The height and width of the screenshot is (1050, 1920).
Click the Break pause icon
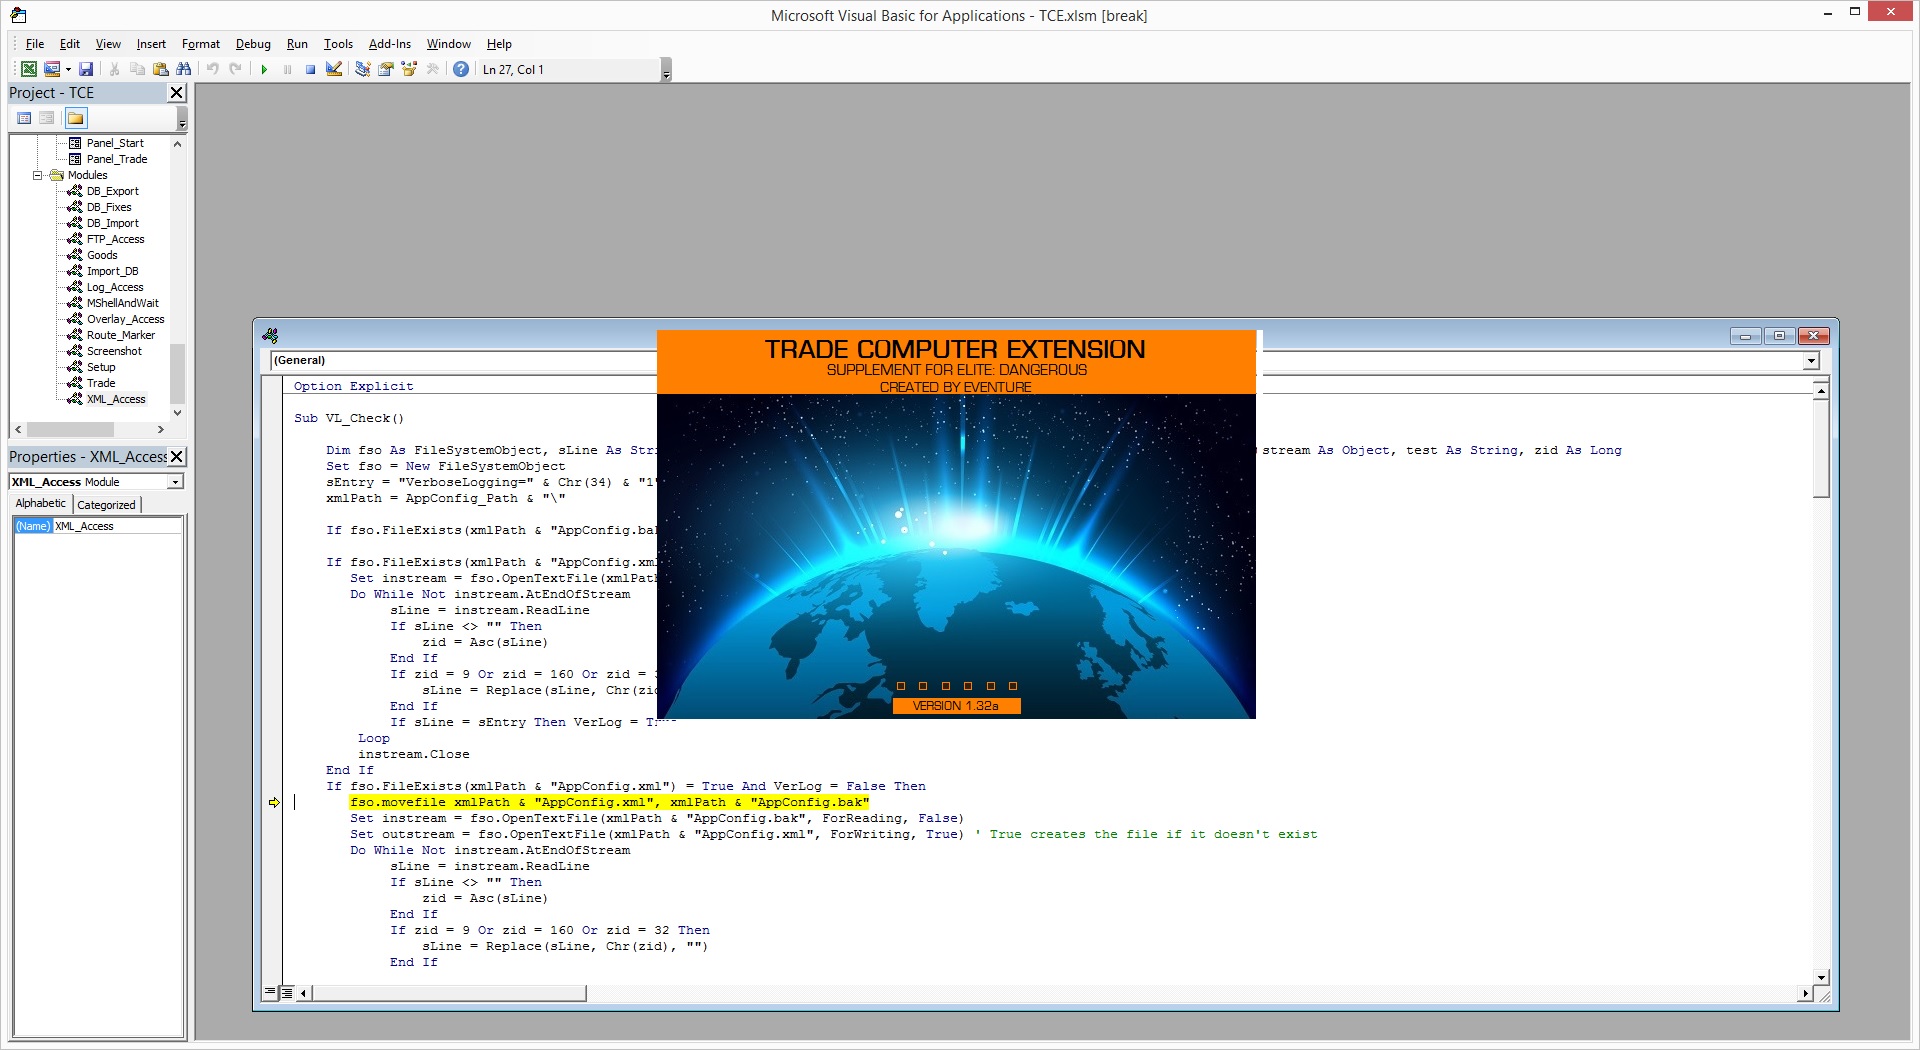click(288, 69)
